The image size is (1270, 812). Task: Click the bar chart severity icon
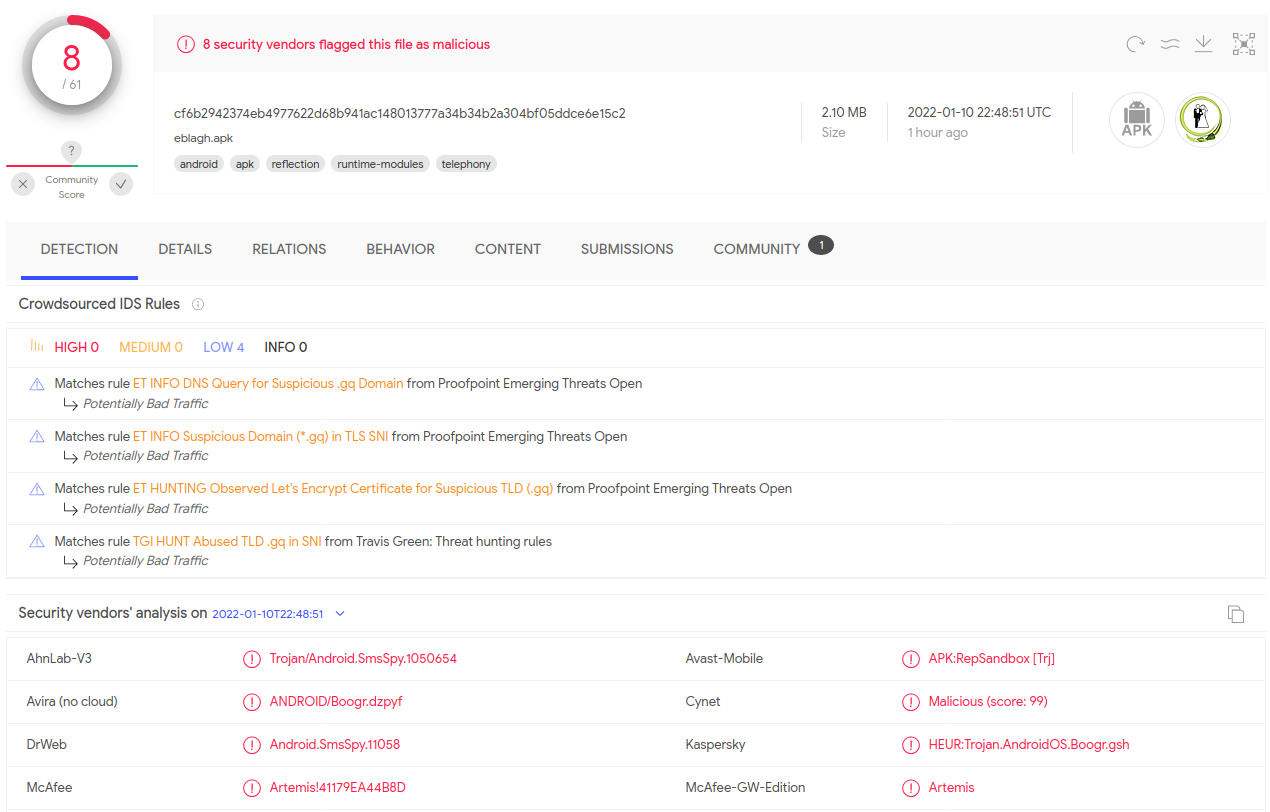tap(37, 346)
